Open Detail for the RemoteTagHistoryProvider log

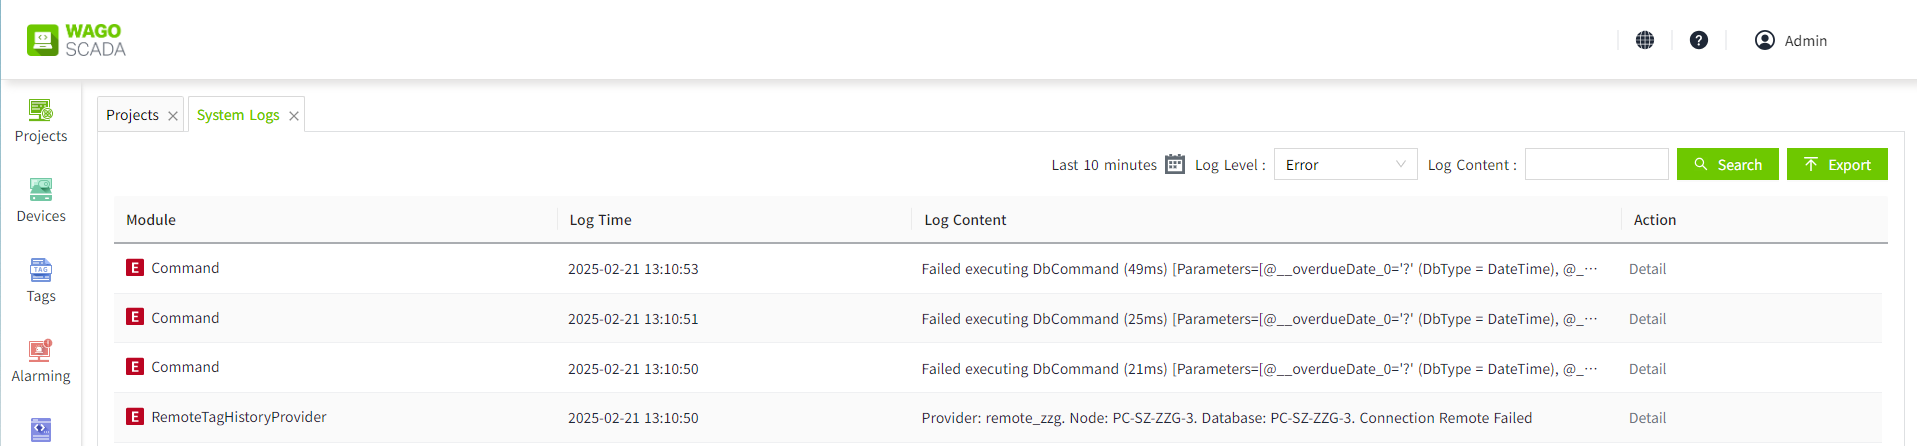click(x=1647, y=418)
